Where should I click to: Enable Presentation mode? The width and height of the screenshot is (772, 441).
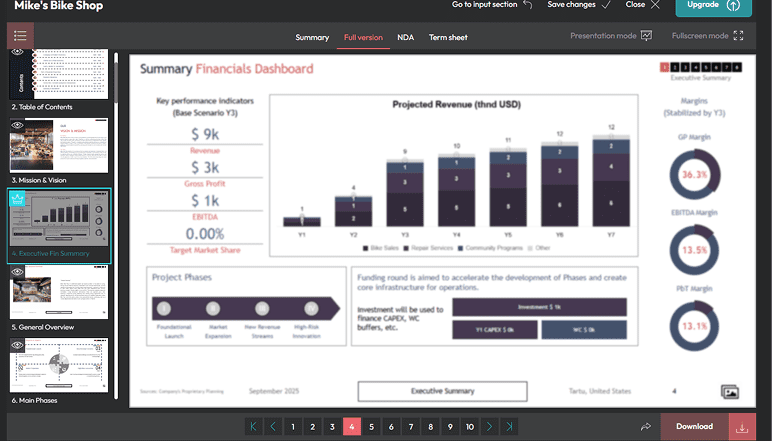610,36
